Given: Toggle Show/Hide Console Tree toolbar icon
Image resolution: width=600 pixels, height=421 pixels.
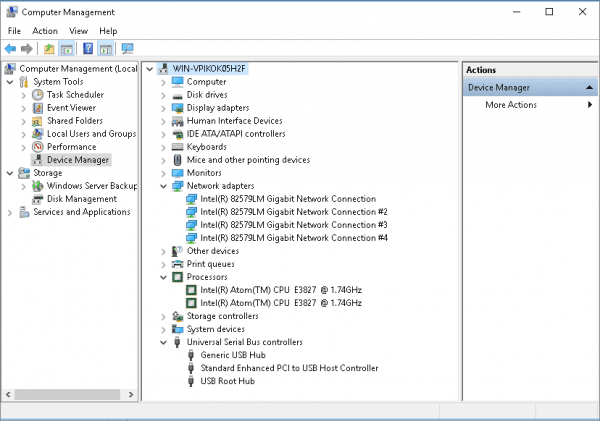Looking at the screenshot, I should coord(67,49).
